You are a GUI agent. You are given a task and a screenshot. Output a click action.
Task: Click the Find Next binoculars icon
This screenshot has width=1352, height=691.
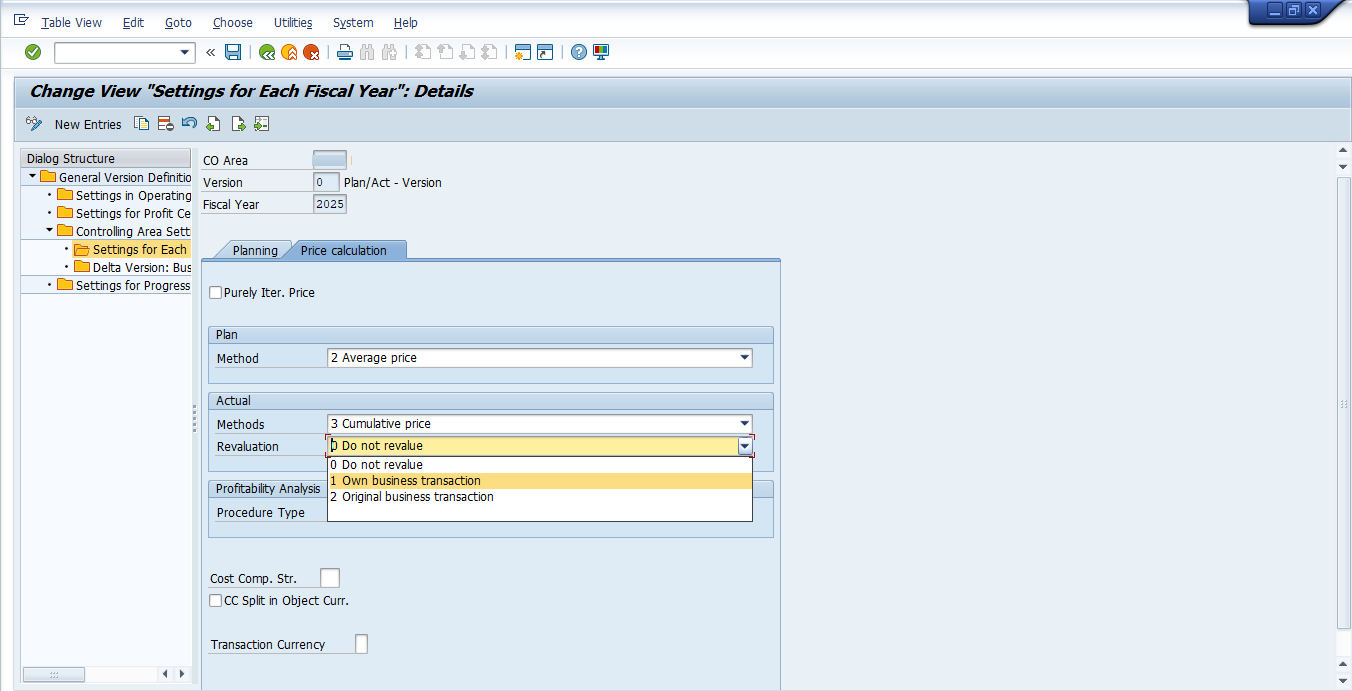(390, 52)
